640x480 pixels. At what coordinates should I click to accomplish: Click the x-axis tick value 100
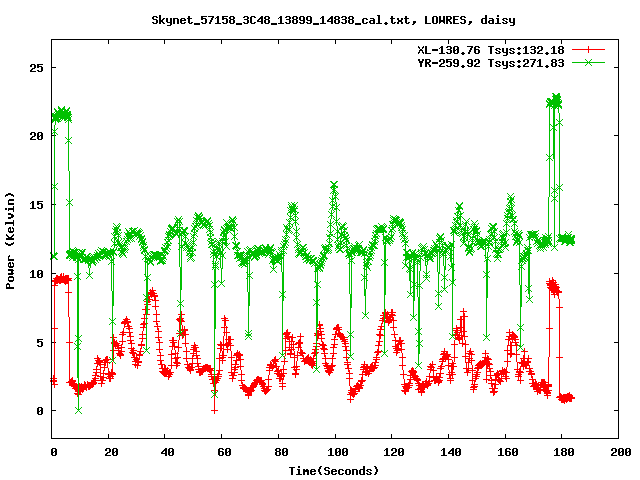click(338, 452)
